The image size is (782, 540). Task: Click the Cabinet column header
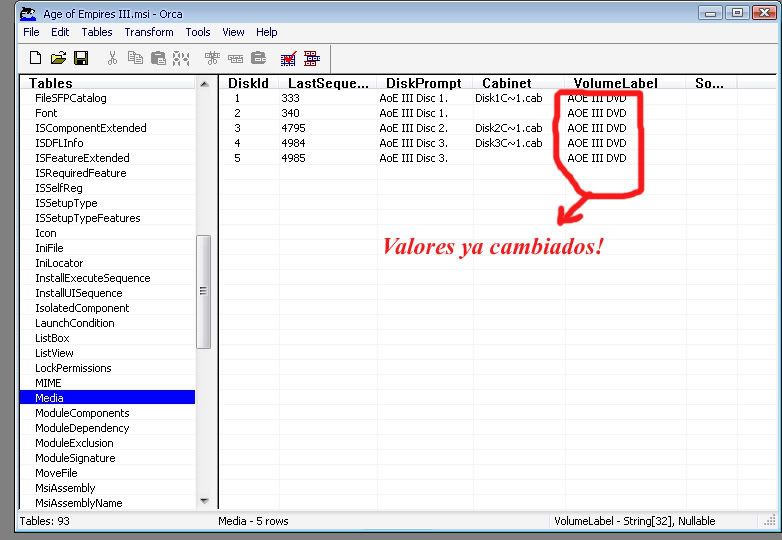[507, 83]
